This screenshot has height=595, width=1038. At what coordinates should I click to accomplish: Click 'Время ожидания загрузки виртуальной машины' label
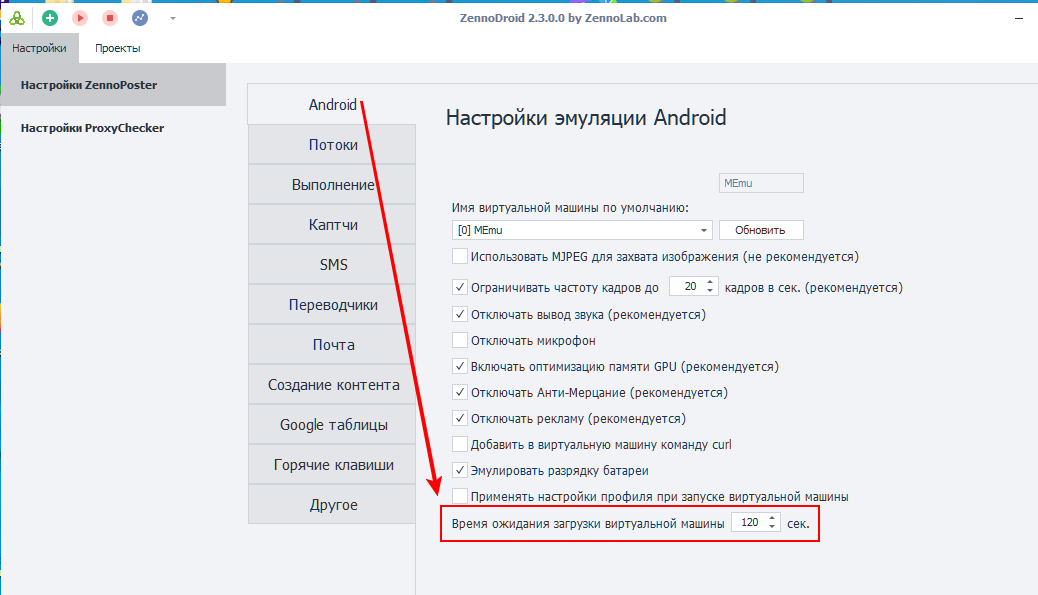(588, 524)
